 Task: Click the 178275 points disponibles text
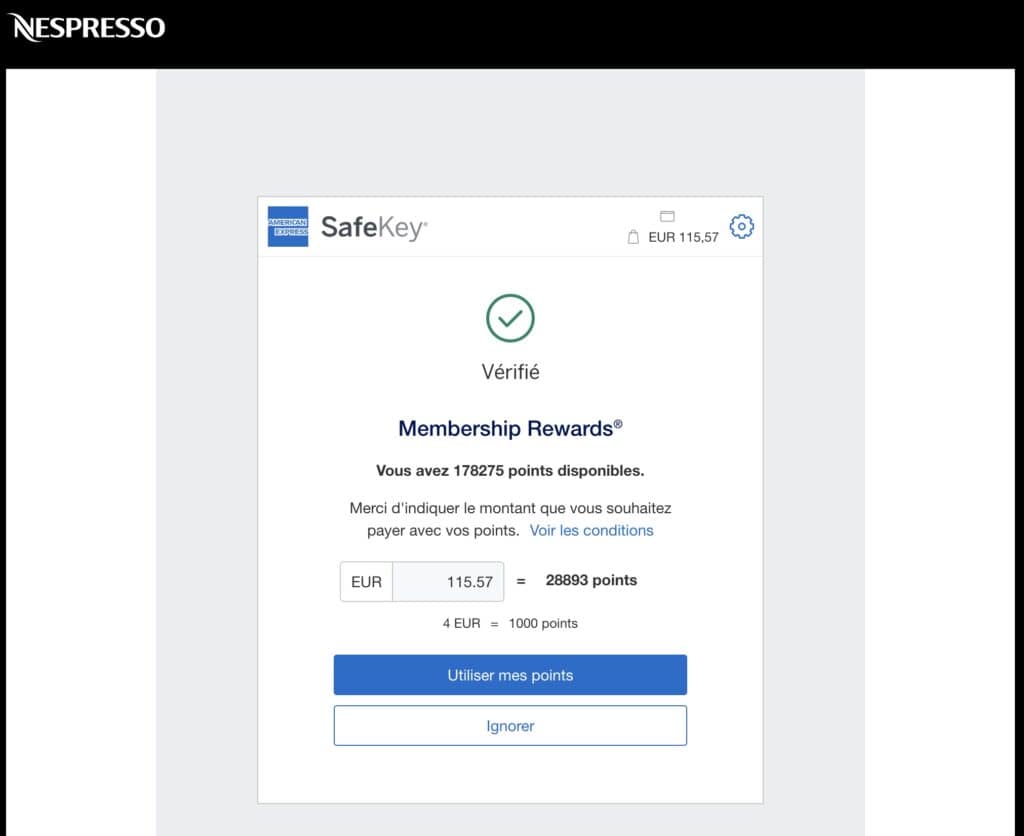(510, 470)
